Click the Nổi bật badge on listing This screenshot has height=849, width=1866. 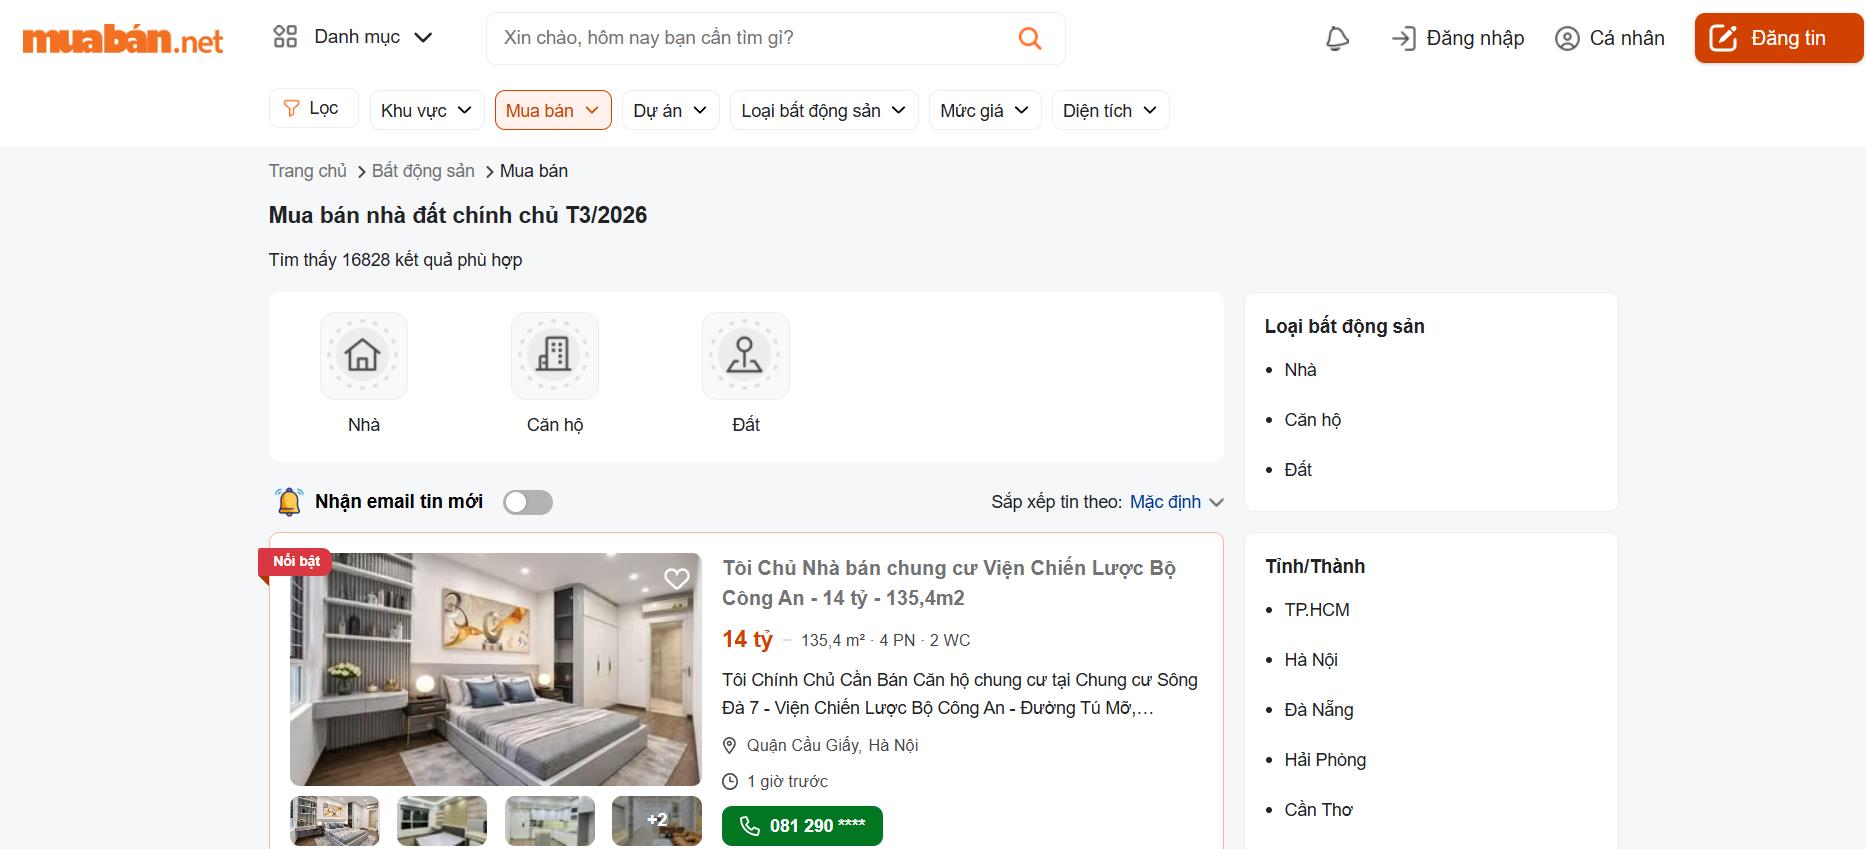296,561
